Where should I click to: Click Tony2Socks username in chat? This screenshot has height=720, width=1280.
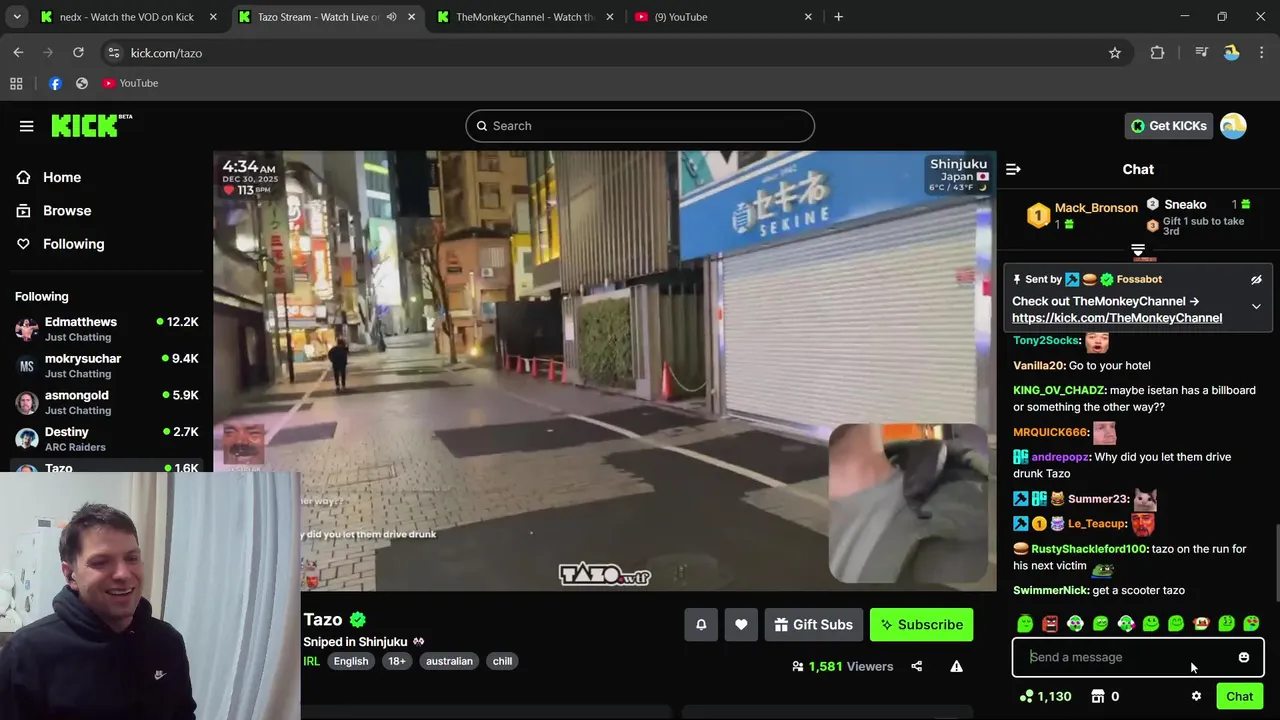click(1046, 341)
